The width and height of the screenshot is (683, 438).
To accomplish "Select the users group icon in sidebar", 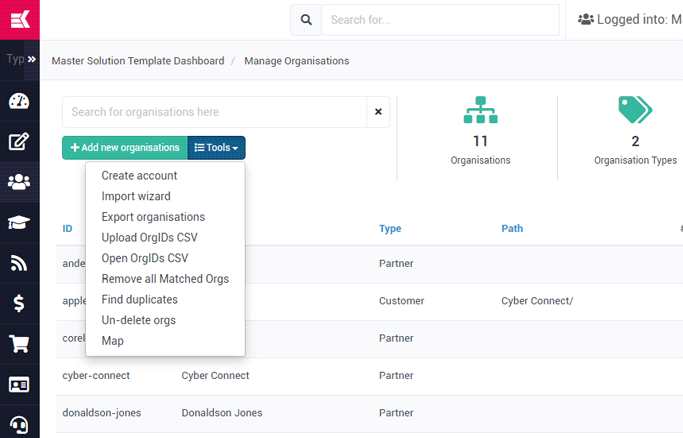I will (x=19, y=182).
